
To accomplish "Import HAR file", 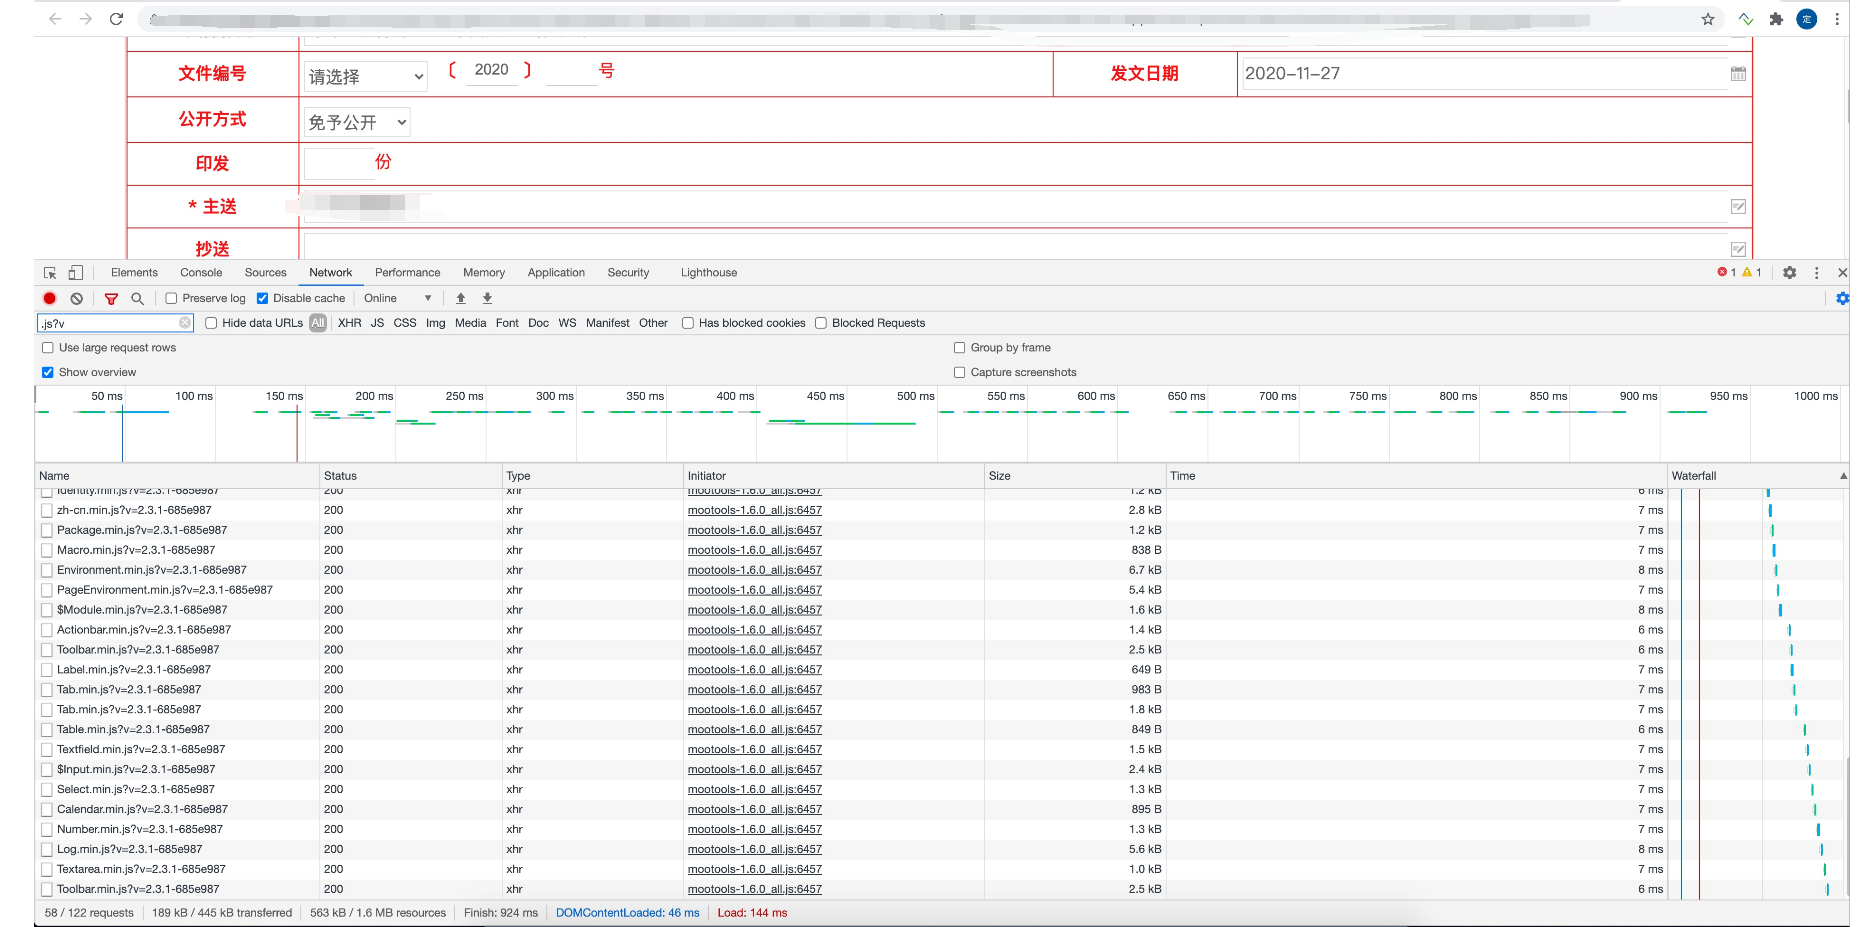I will point(461,298).
